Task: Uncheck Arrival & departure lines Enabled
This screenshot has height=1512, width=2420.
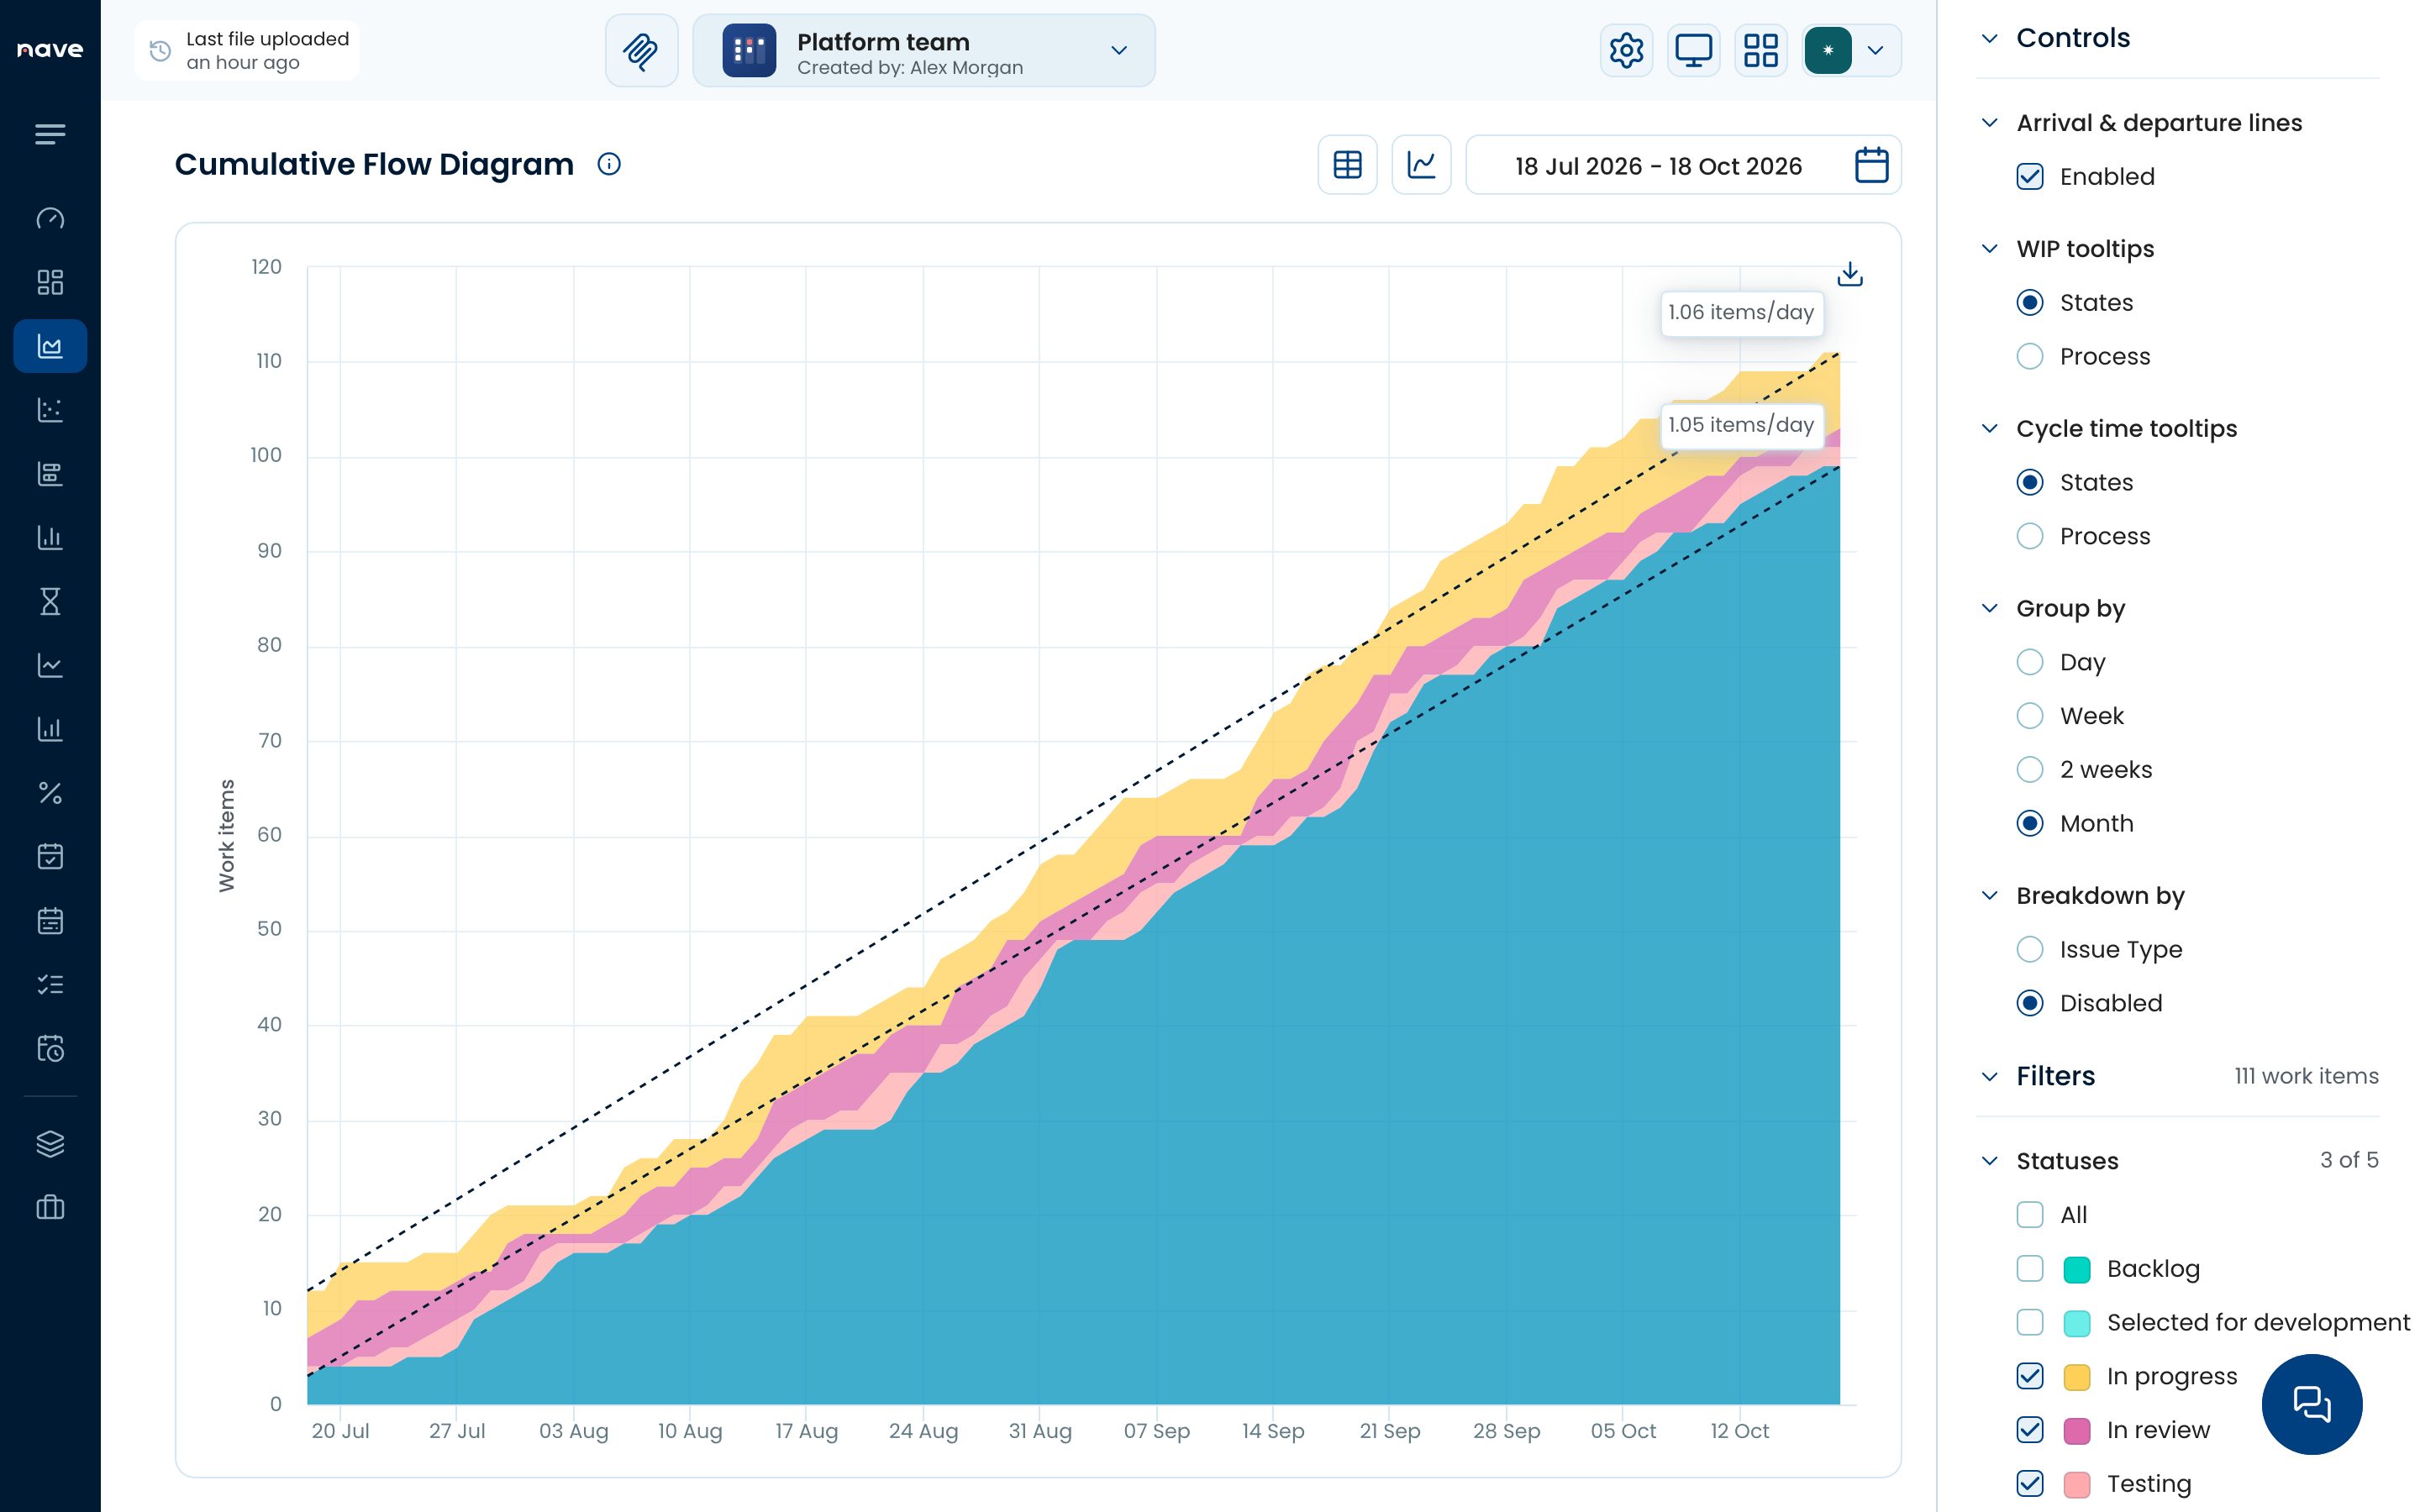Action: (x=2029, y=177)
